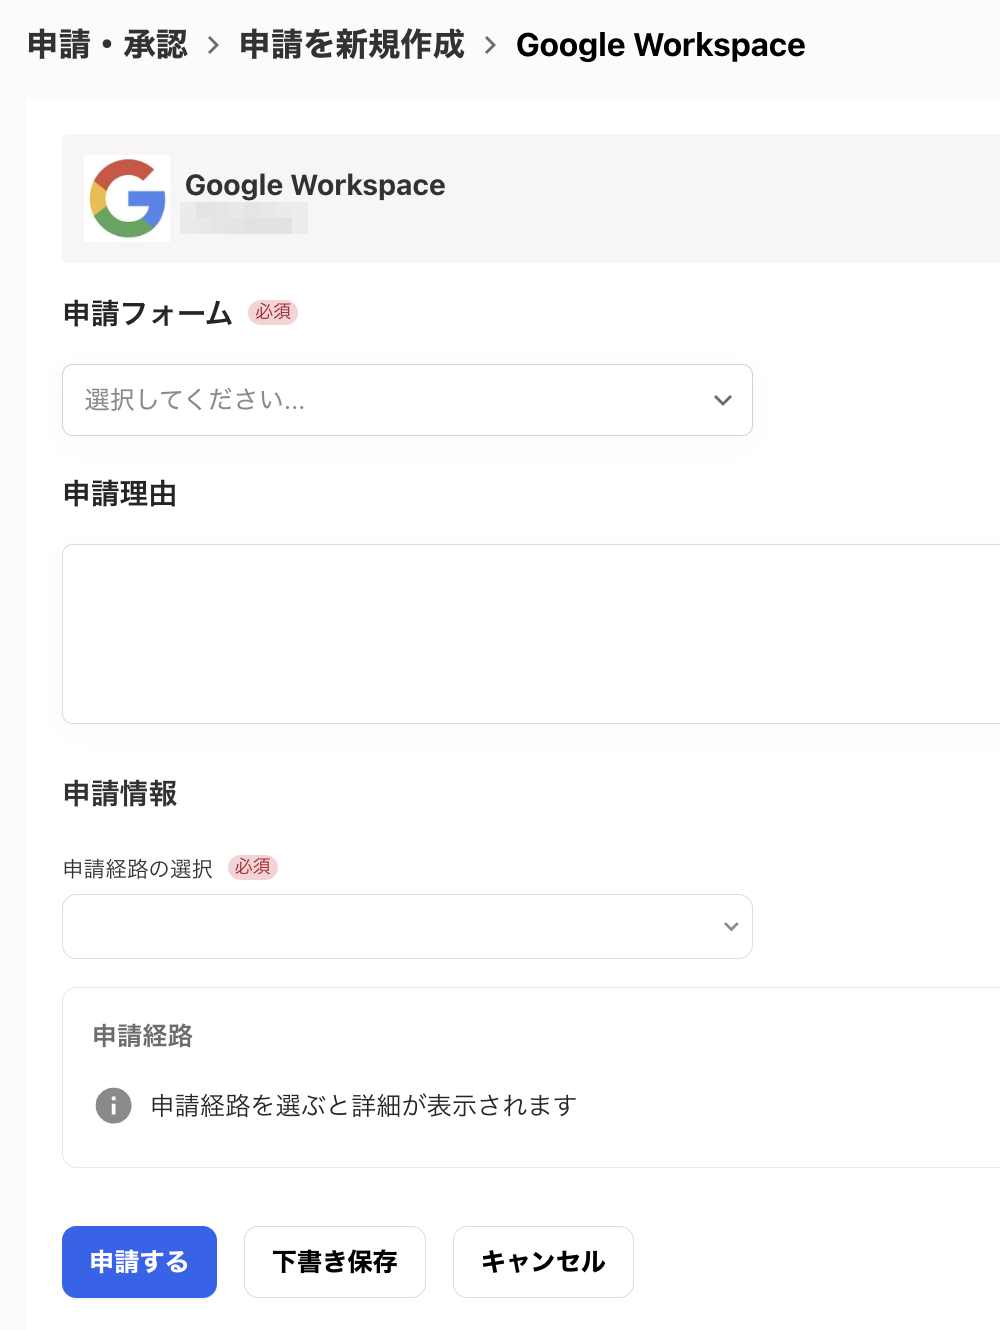Open the 申請経路の選択 dropdown
This screenshot has height=1330, width=1000.
[x=407, y=926]
